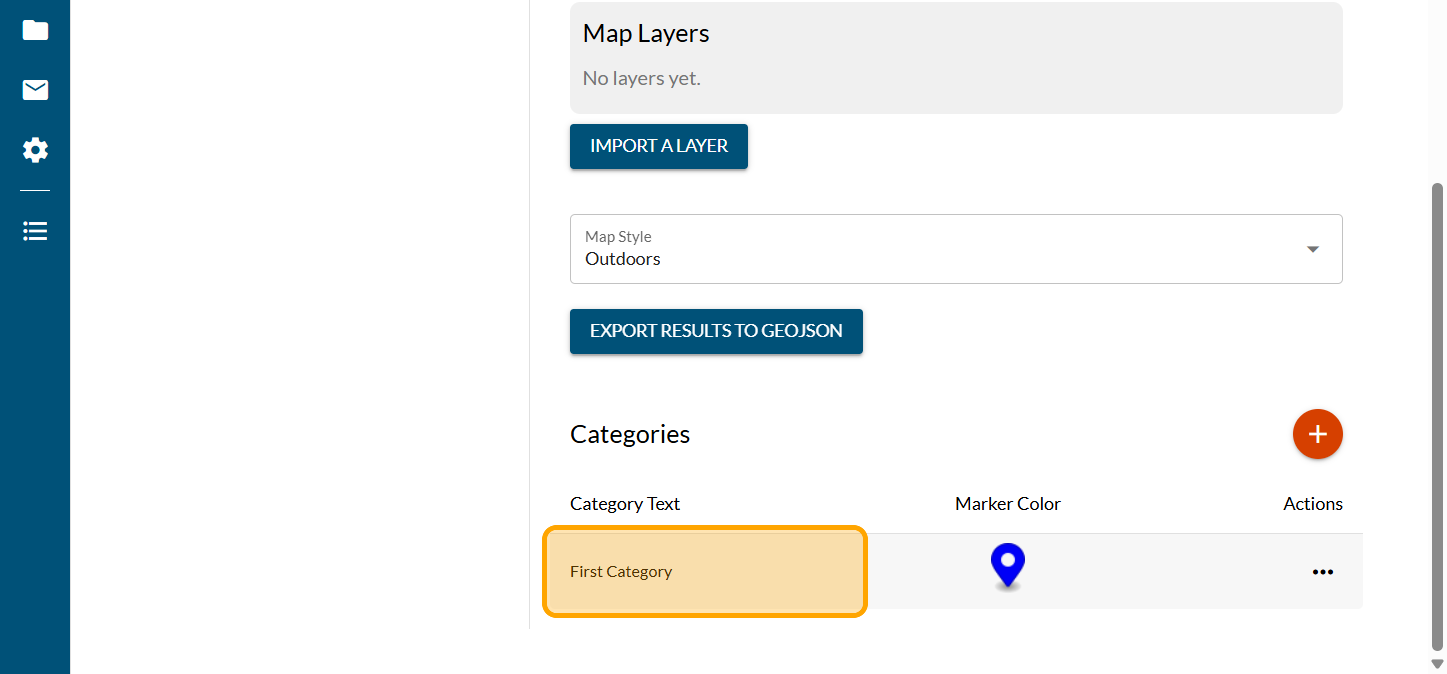Click the Category Text column header
The height and width of the screenshot is (674, 1447).
click(x=625, y=504)
